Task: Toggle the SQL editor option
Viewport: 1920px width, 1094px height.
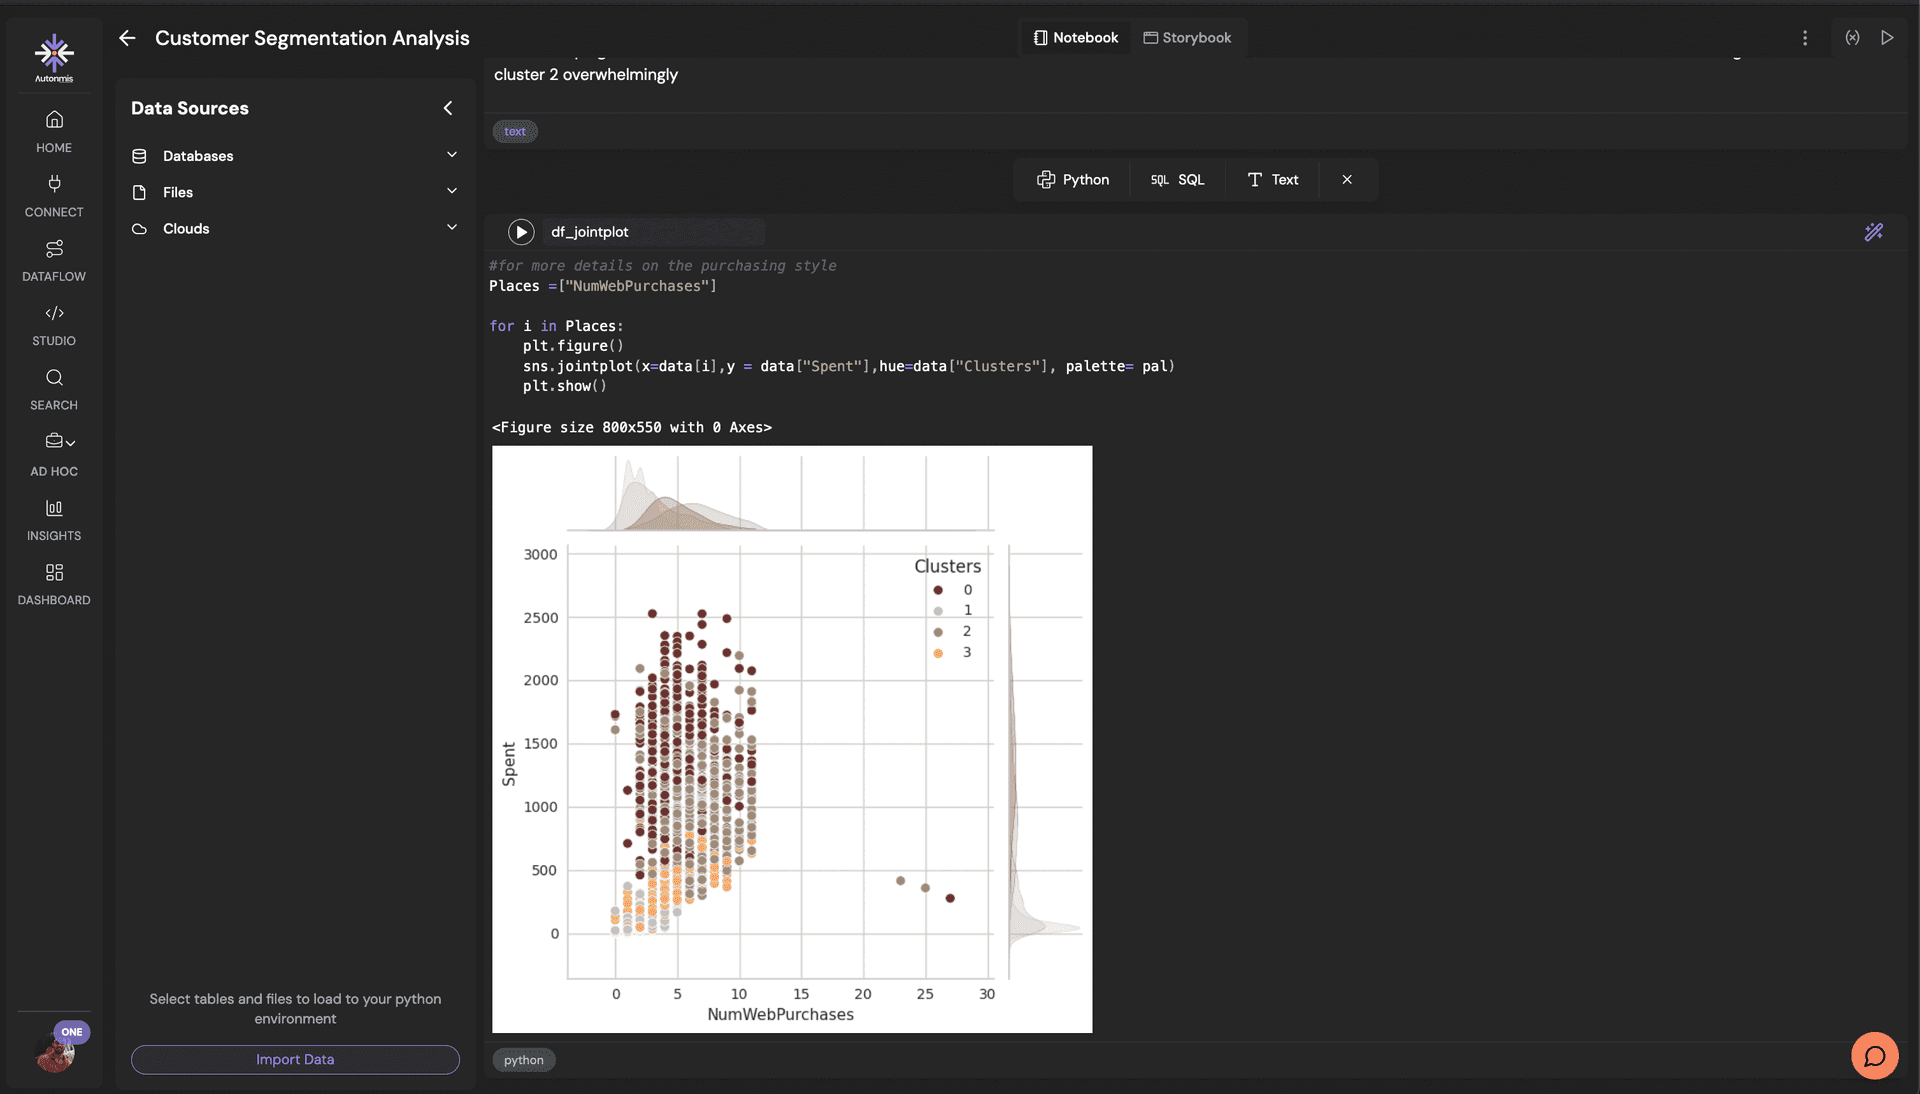Action: [1176, 178]
